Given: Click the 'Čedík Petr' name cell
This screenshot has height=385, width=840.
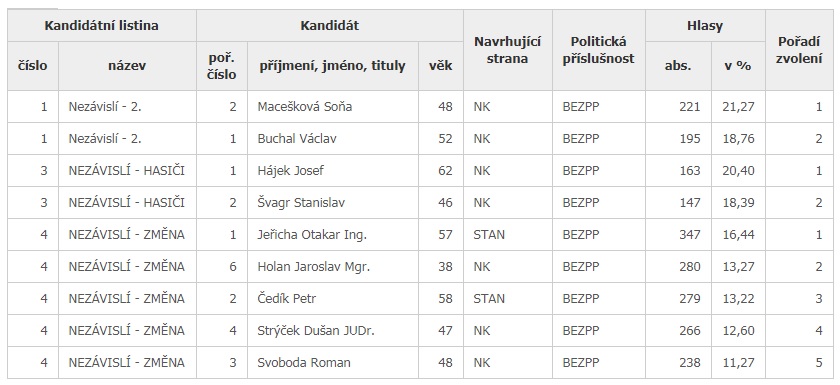Looking at the screenshot, I should tap(287, 299).
